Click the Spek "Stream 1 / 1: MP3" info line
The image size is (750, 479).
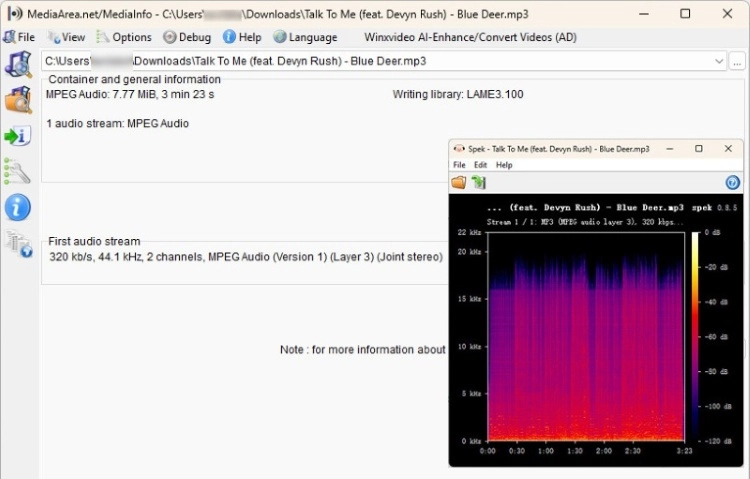tap(585, 222)
